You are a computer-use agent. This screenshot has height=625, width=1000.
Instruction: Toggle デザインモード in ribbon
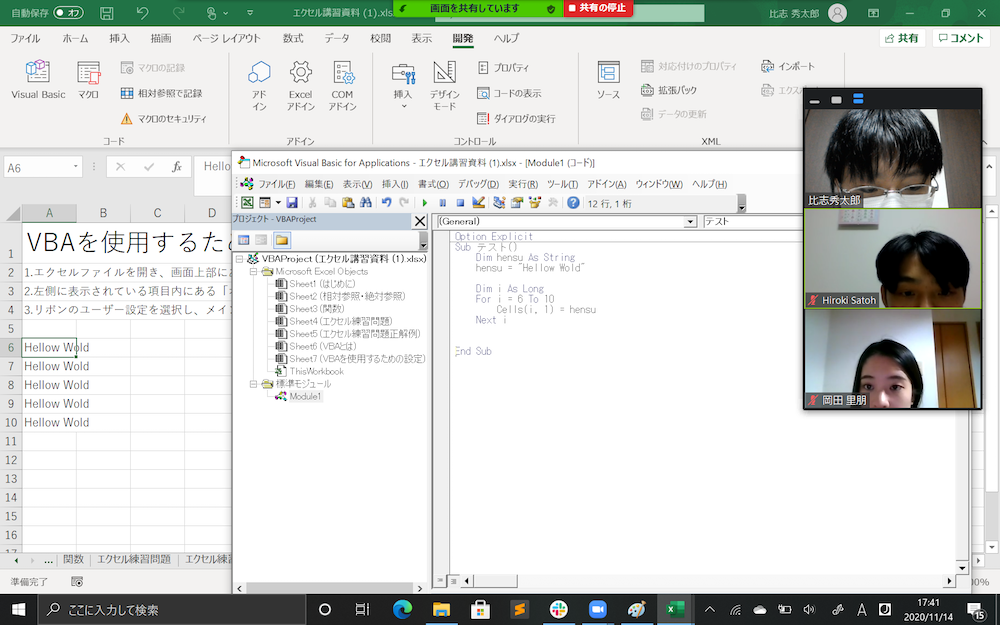(445, 85)
